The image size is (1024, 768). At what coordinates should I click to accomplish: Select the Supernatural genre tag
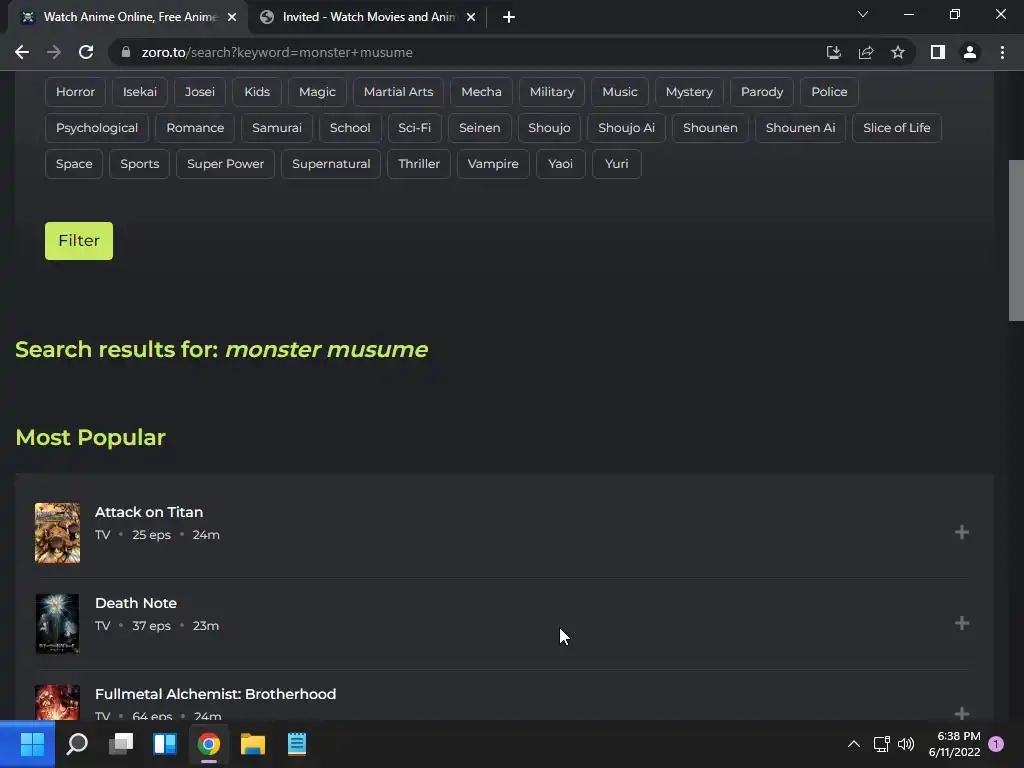331,164
